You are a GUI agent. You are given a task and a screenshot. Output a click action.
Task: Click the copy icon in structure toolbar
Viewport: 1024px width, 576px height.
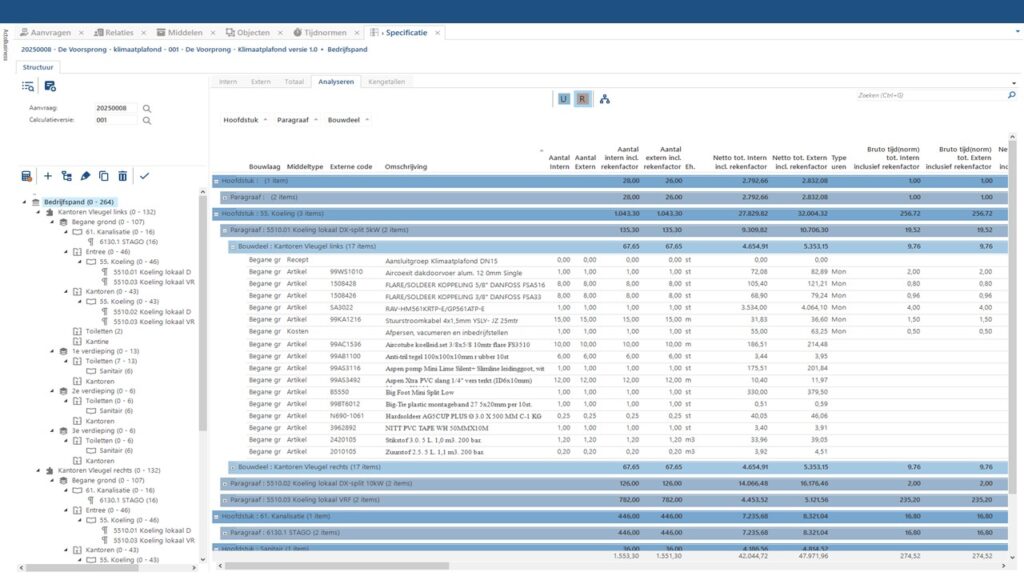(103, 176)
